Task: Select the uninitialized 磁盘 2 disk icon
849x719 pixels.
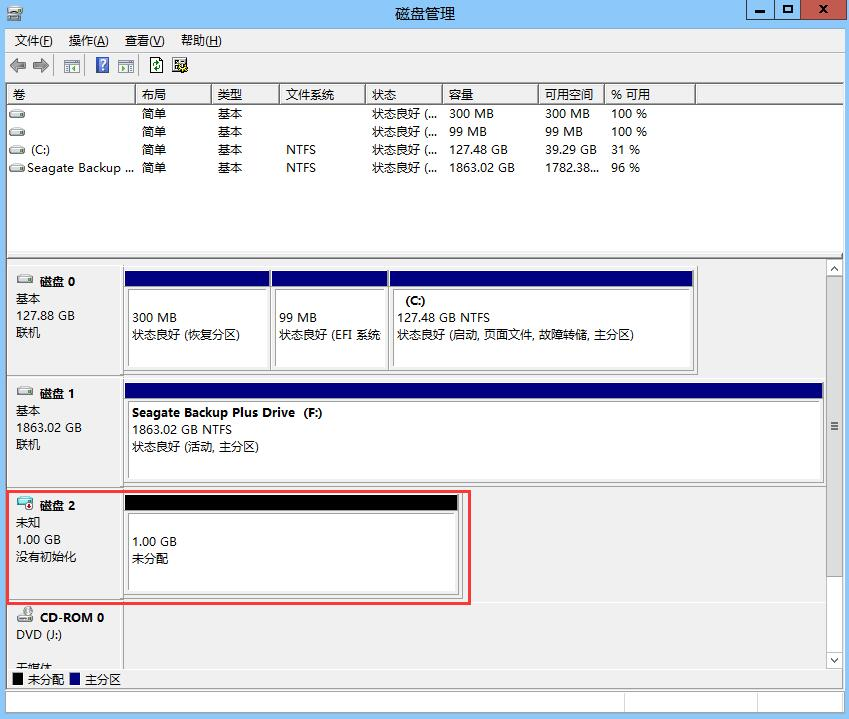Action: tap(25, 504)
